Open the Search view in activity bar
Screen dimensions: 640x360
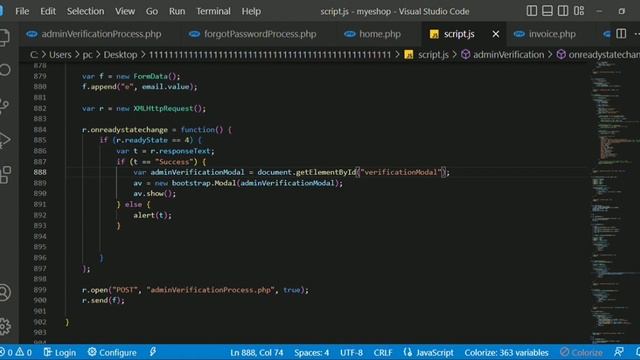(5, 70)
